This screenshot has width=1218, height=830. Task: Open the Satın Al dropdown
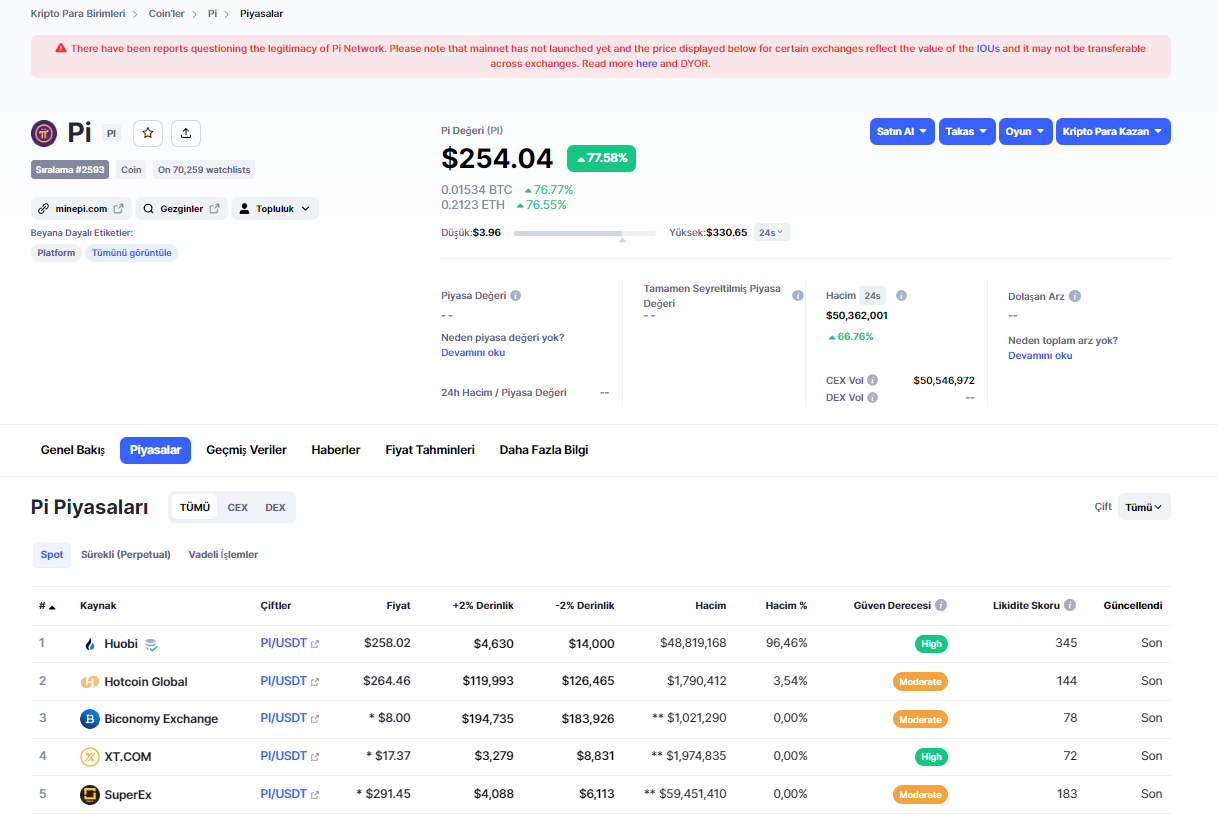pos(902,132)
